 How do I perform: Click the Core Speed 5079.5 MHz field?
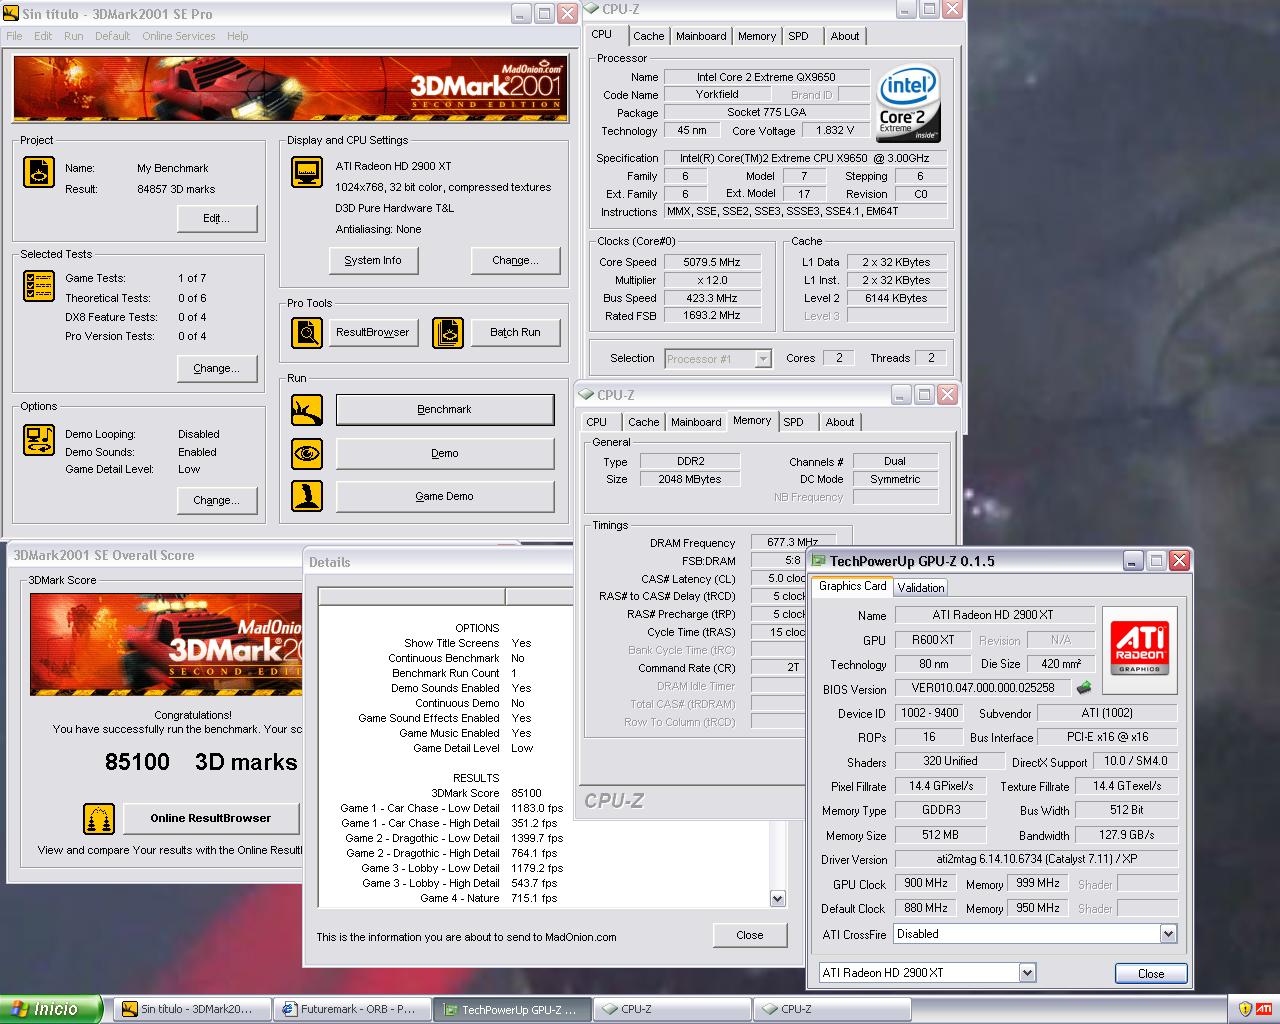(x=712, y=262)
